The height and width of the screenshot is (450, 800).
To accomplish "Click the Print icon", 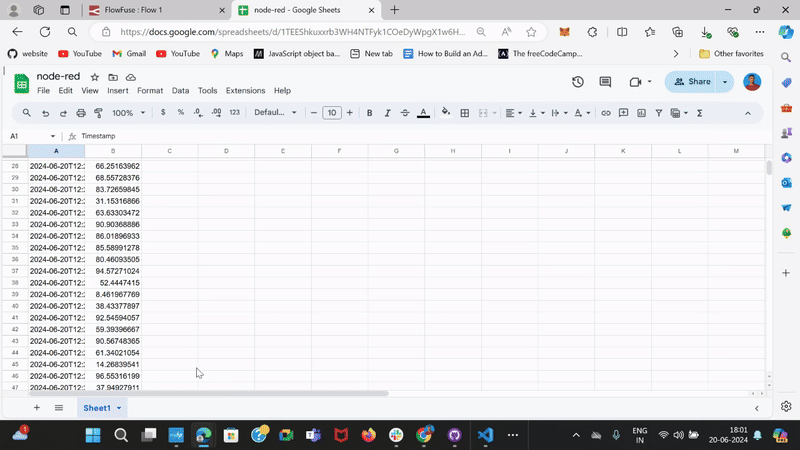I will 82,113.
